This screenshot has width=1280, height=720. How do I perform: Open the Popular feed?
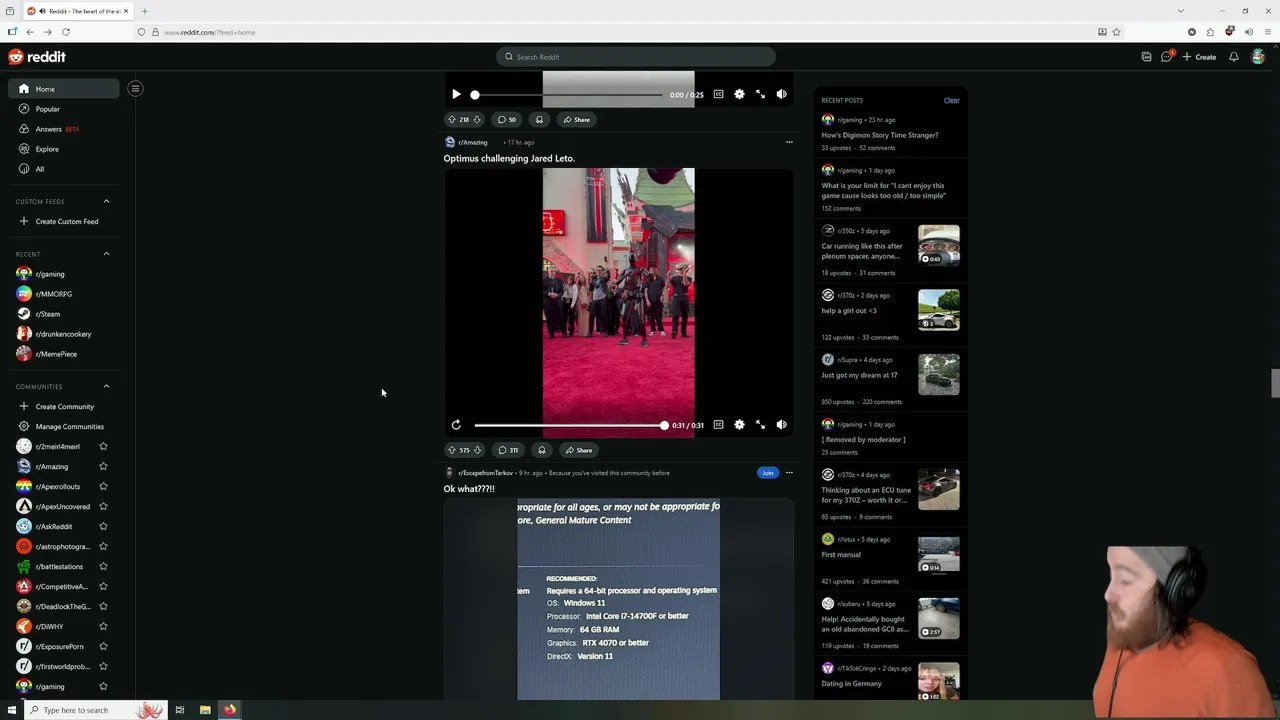pos(64,109)
